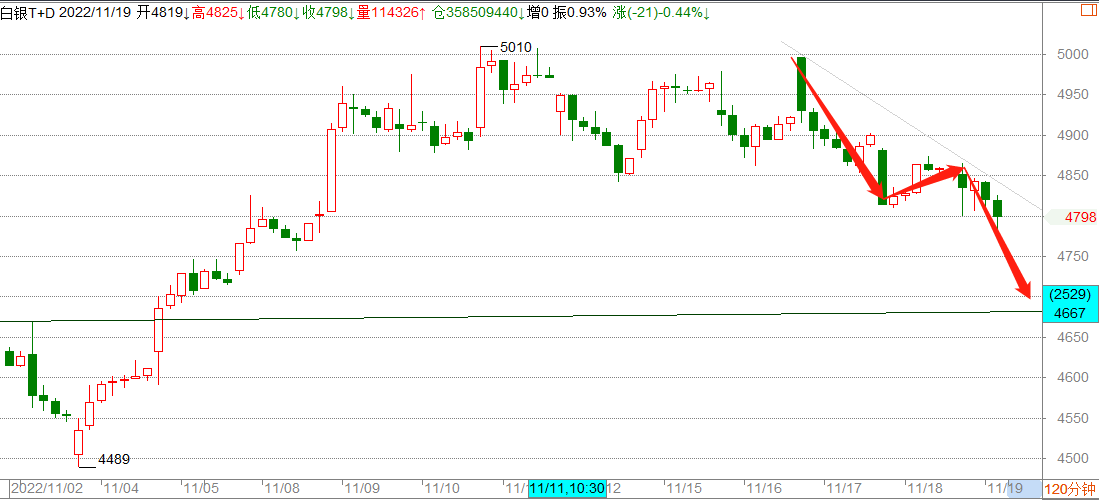Screen dimensions: 1099x500
Task: Click the 5010 high point label
Action: (517, 48)
